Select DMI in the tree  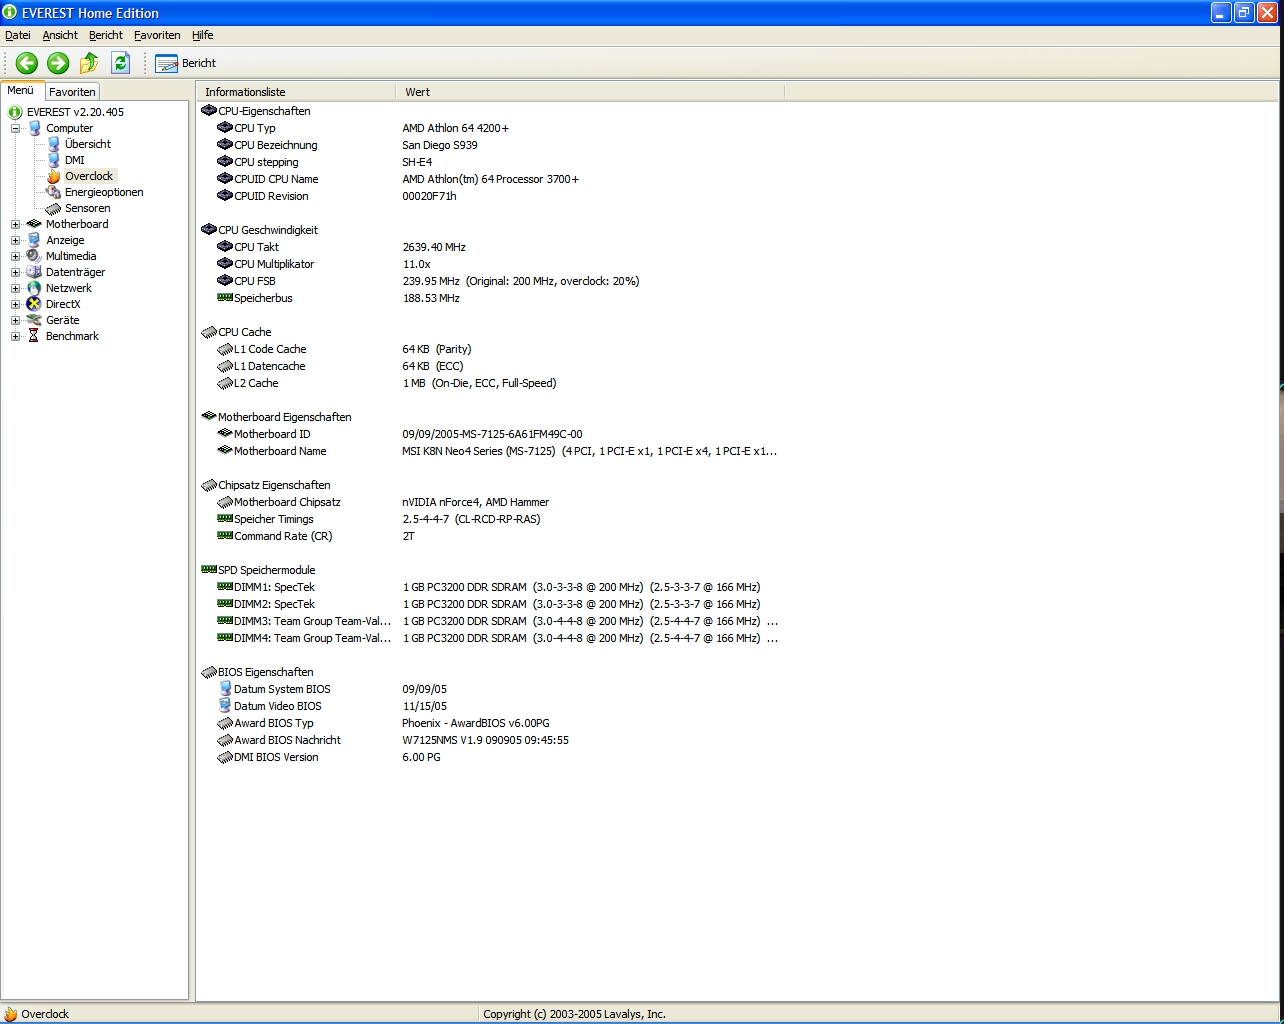75,160
